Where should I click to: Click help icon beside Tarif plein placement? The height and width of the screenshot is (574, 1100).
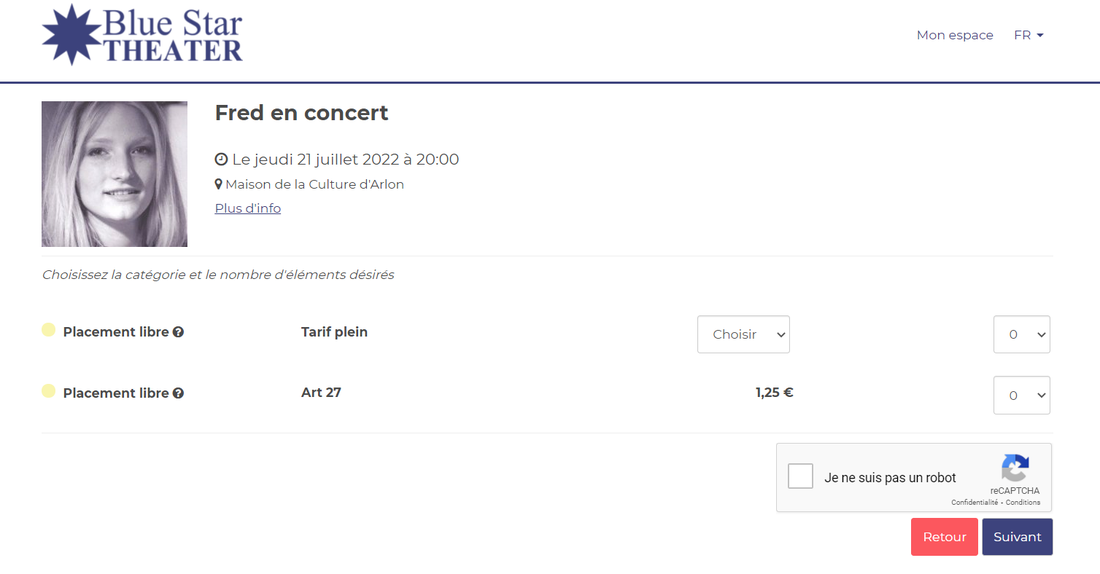178,332
